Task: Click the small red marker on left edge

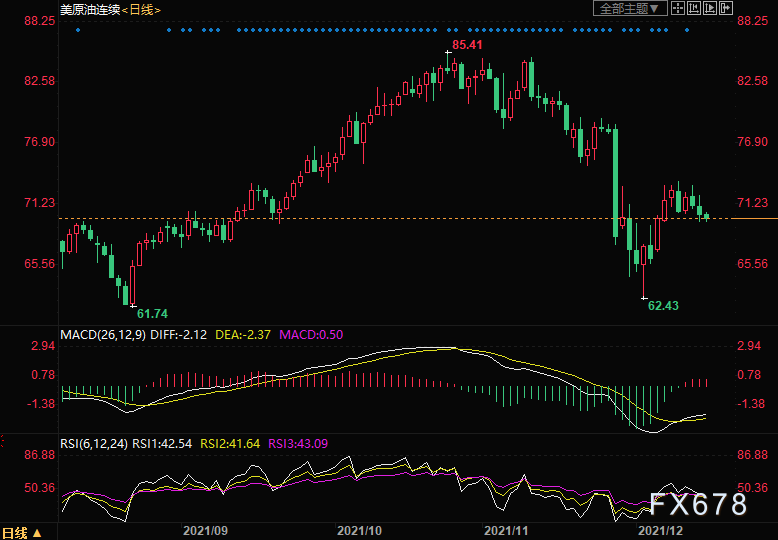Action: (2, 441)
